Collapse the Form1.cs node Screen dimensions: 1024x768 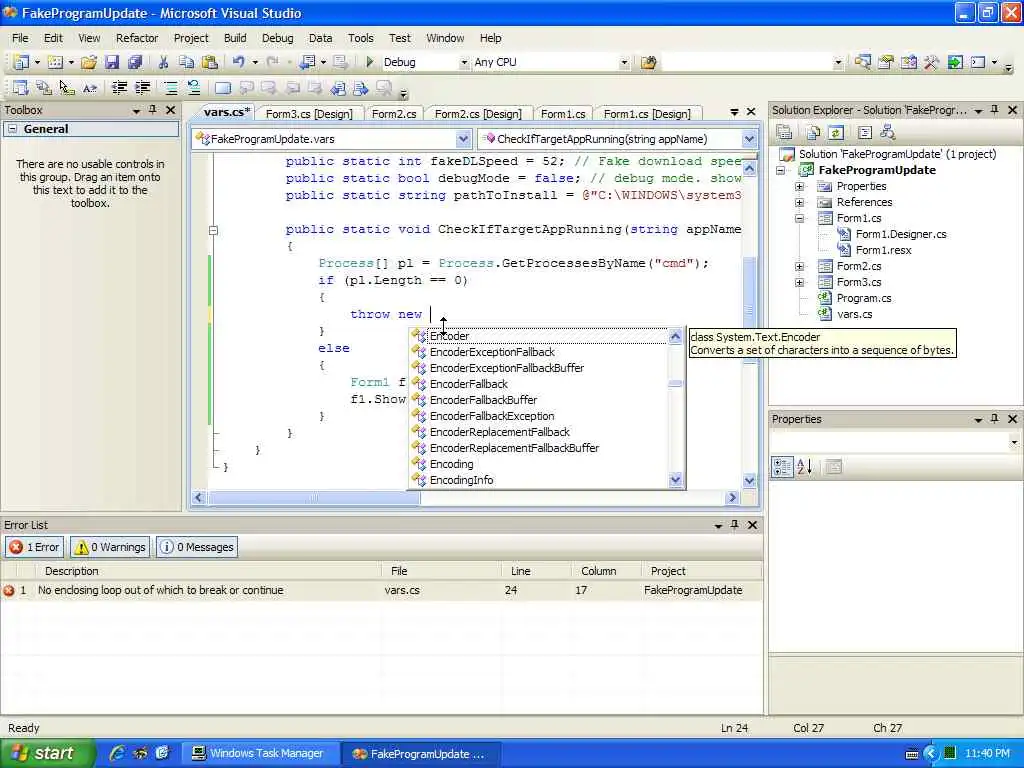tap(799, 218)
